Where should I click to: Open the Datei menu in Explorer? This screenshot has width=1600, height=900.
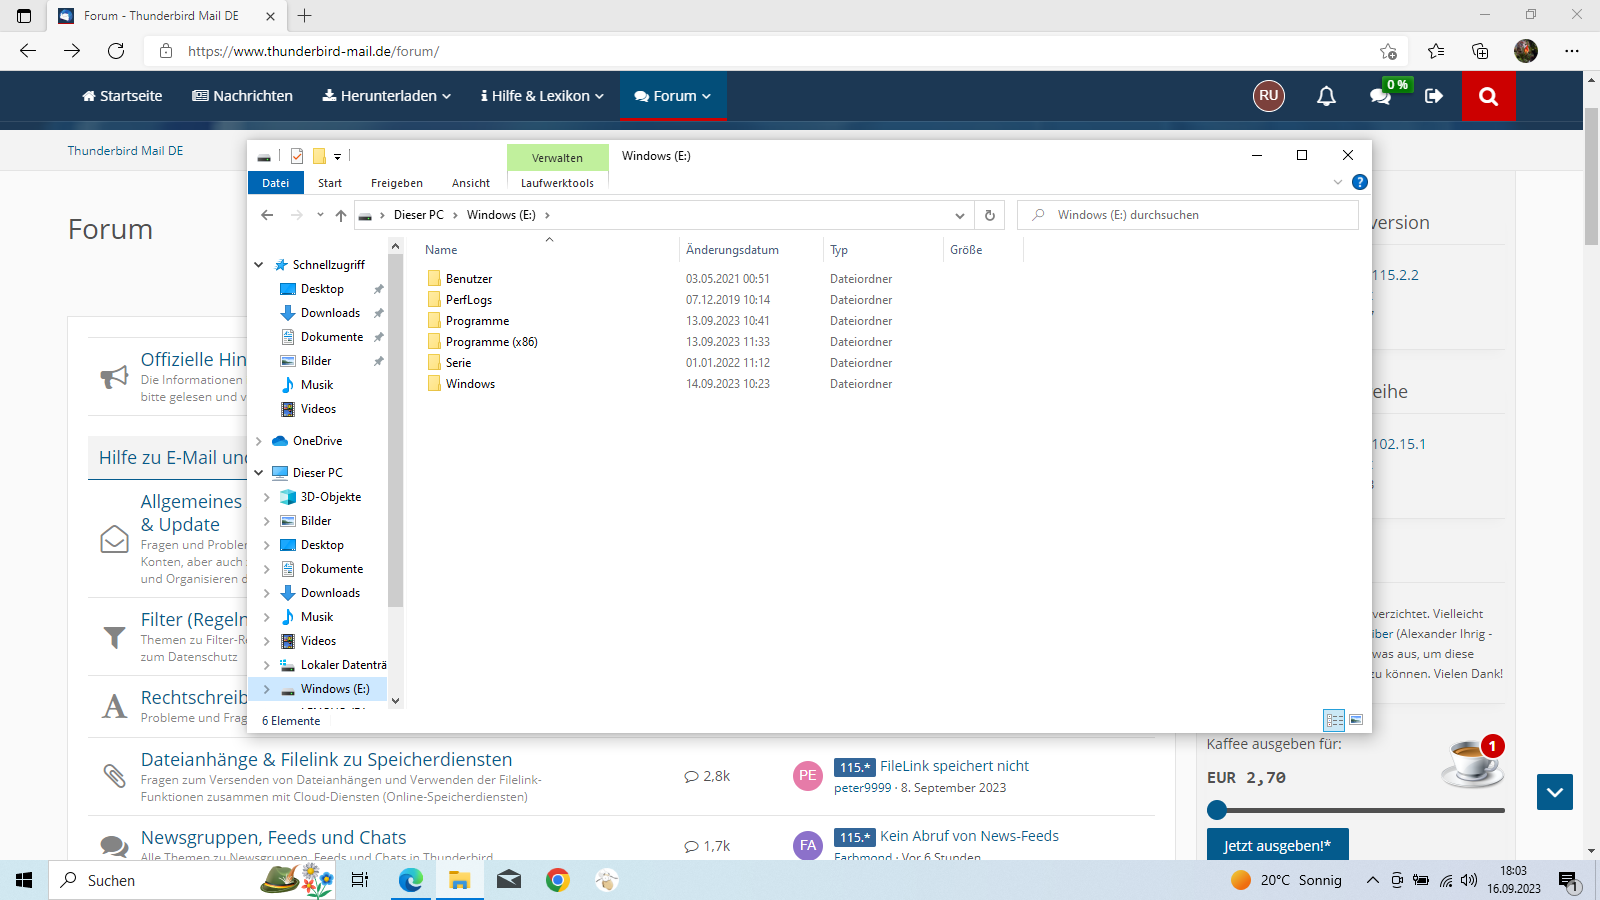point(276,183)
